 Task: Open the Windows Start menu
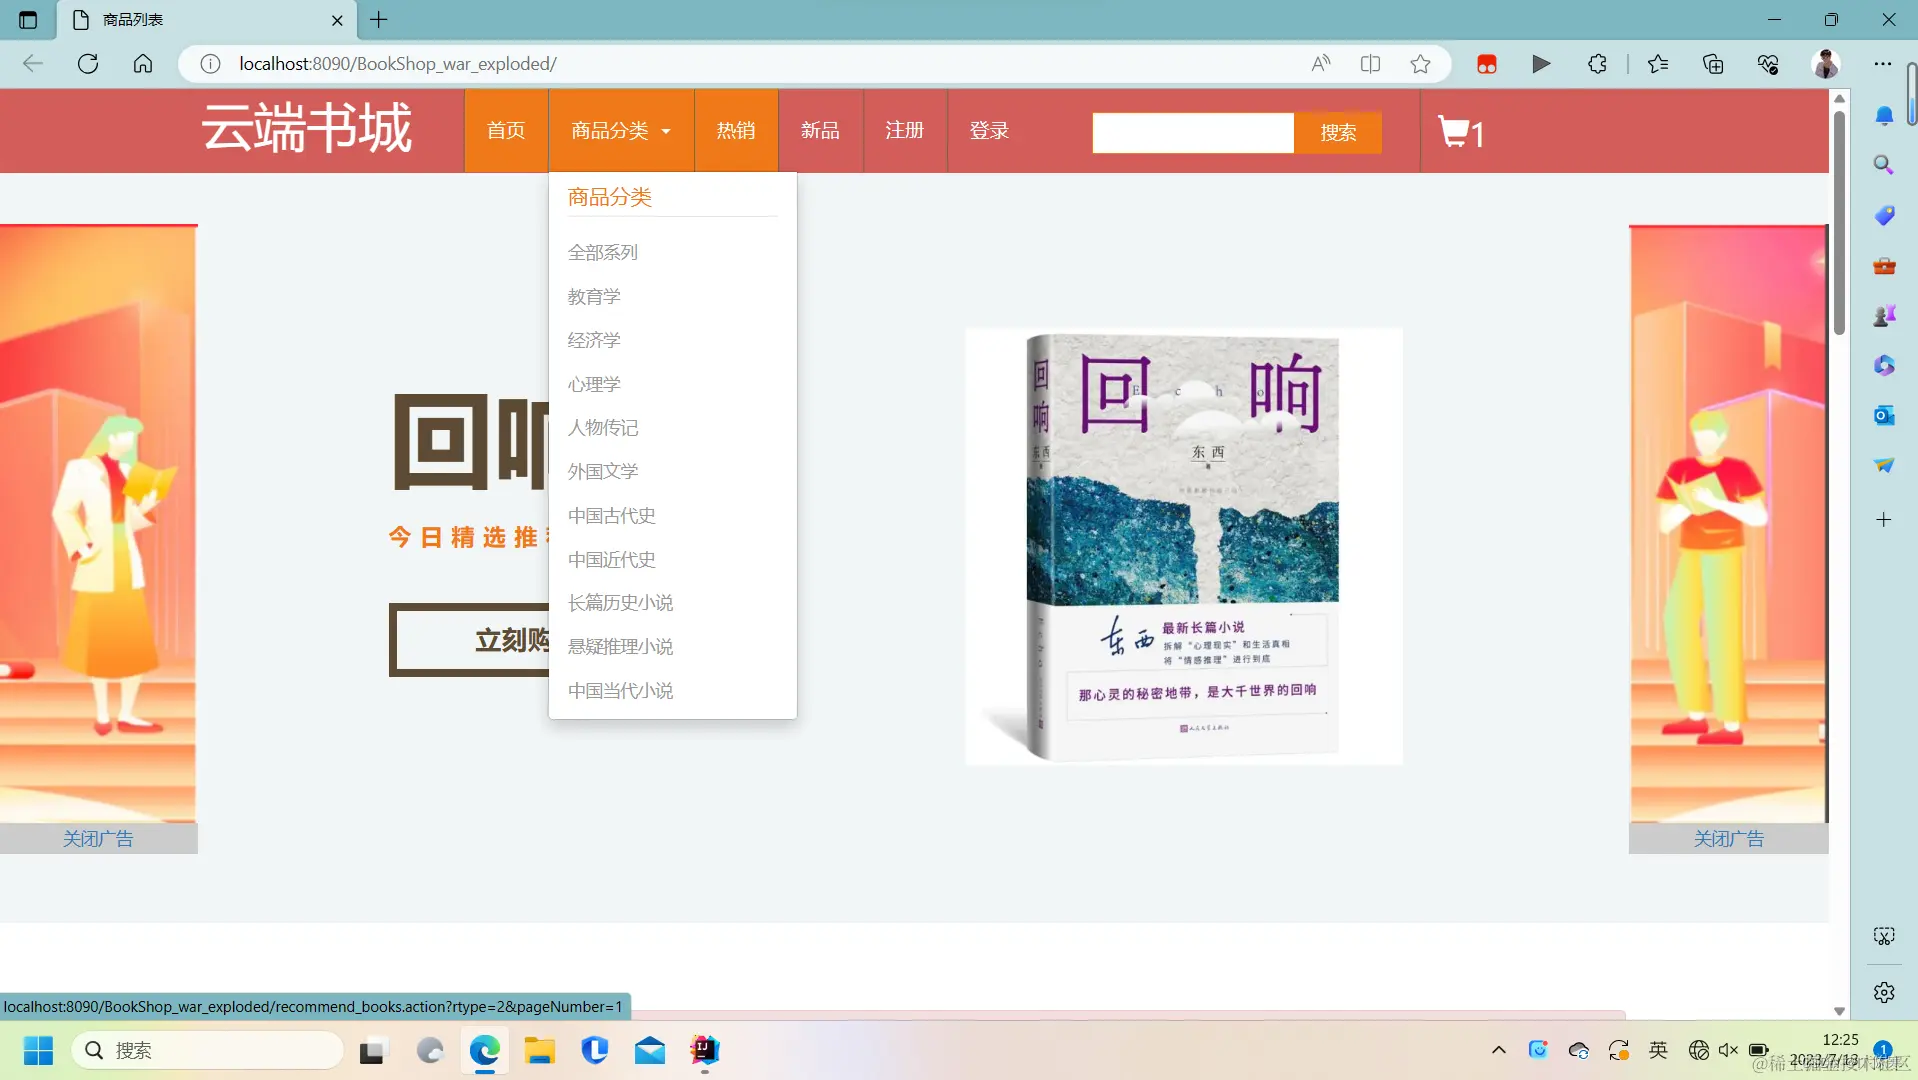(x=38, y=1050)
